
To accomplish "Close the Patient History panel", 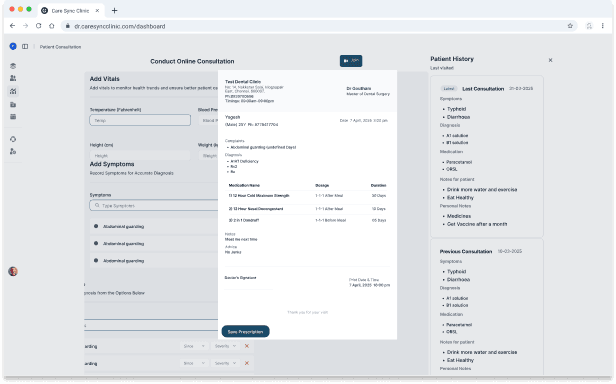I will [550, 60].
